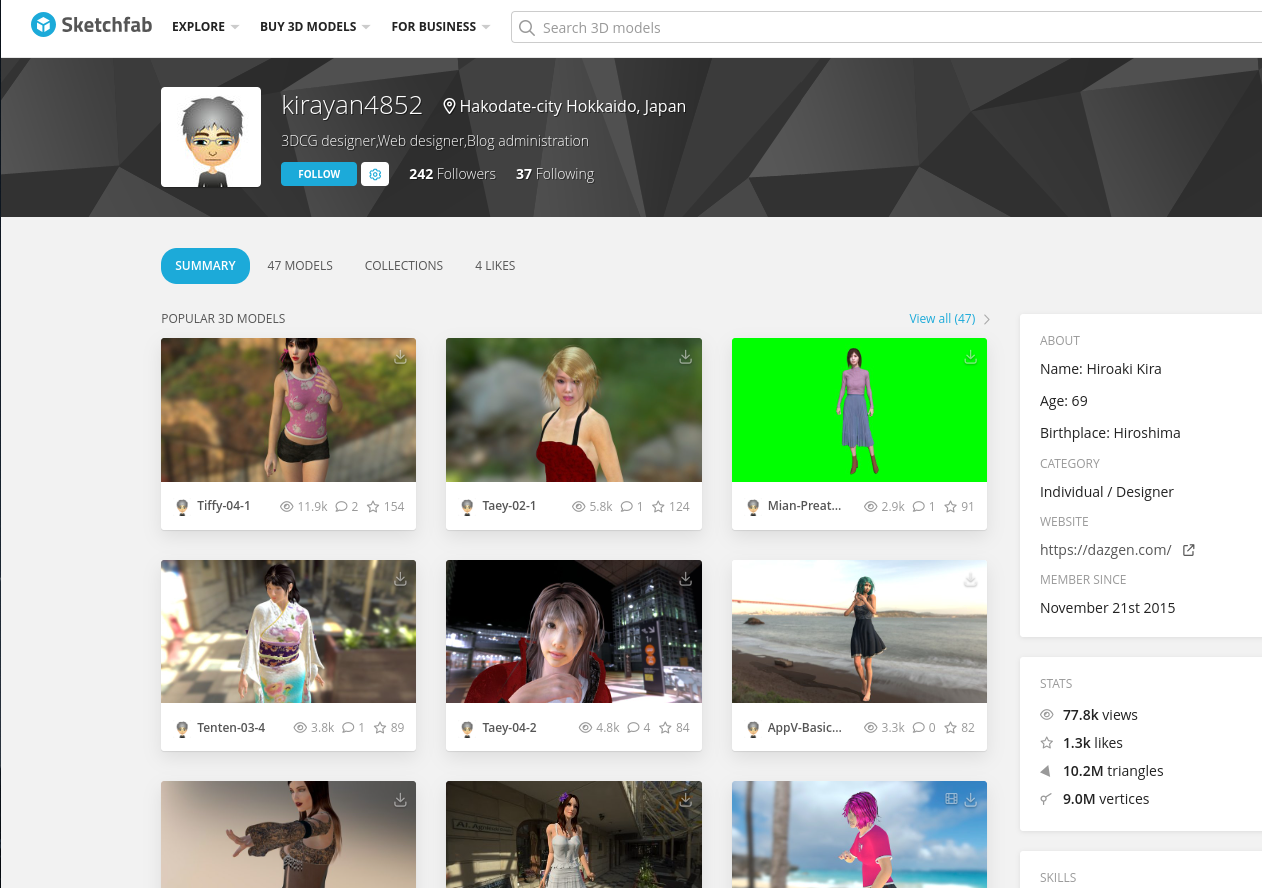This screenshot has height=888, width=1262.
Task: Click the search magnifier icon
Action: click(527, 28)
